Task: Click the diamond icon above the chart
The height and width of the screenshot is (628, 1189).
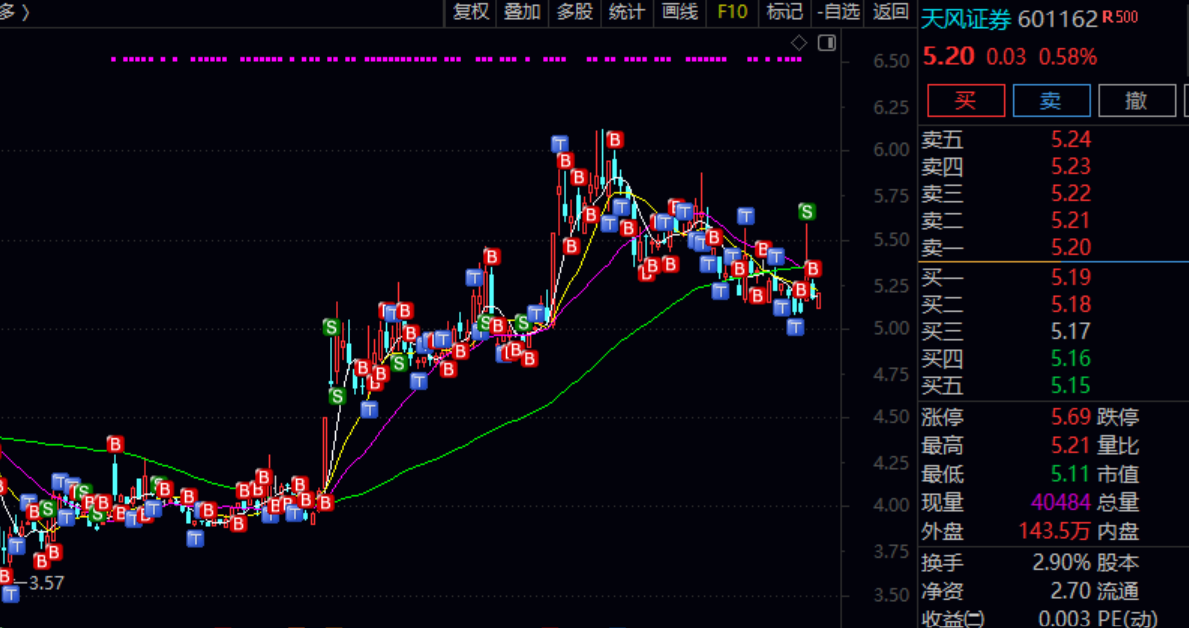Action: [x=799, y=42]
